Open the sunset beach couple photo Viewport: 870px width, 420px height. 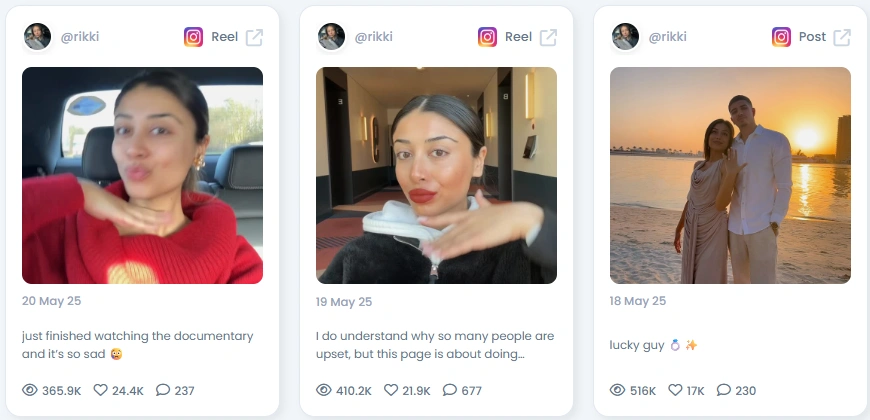click(x=730, y=175)
